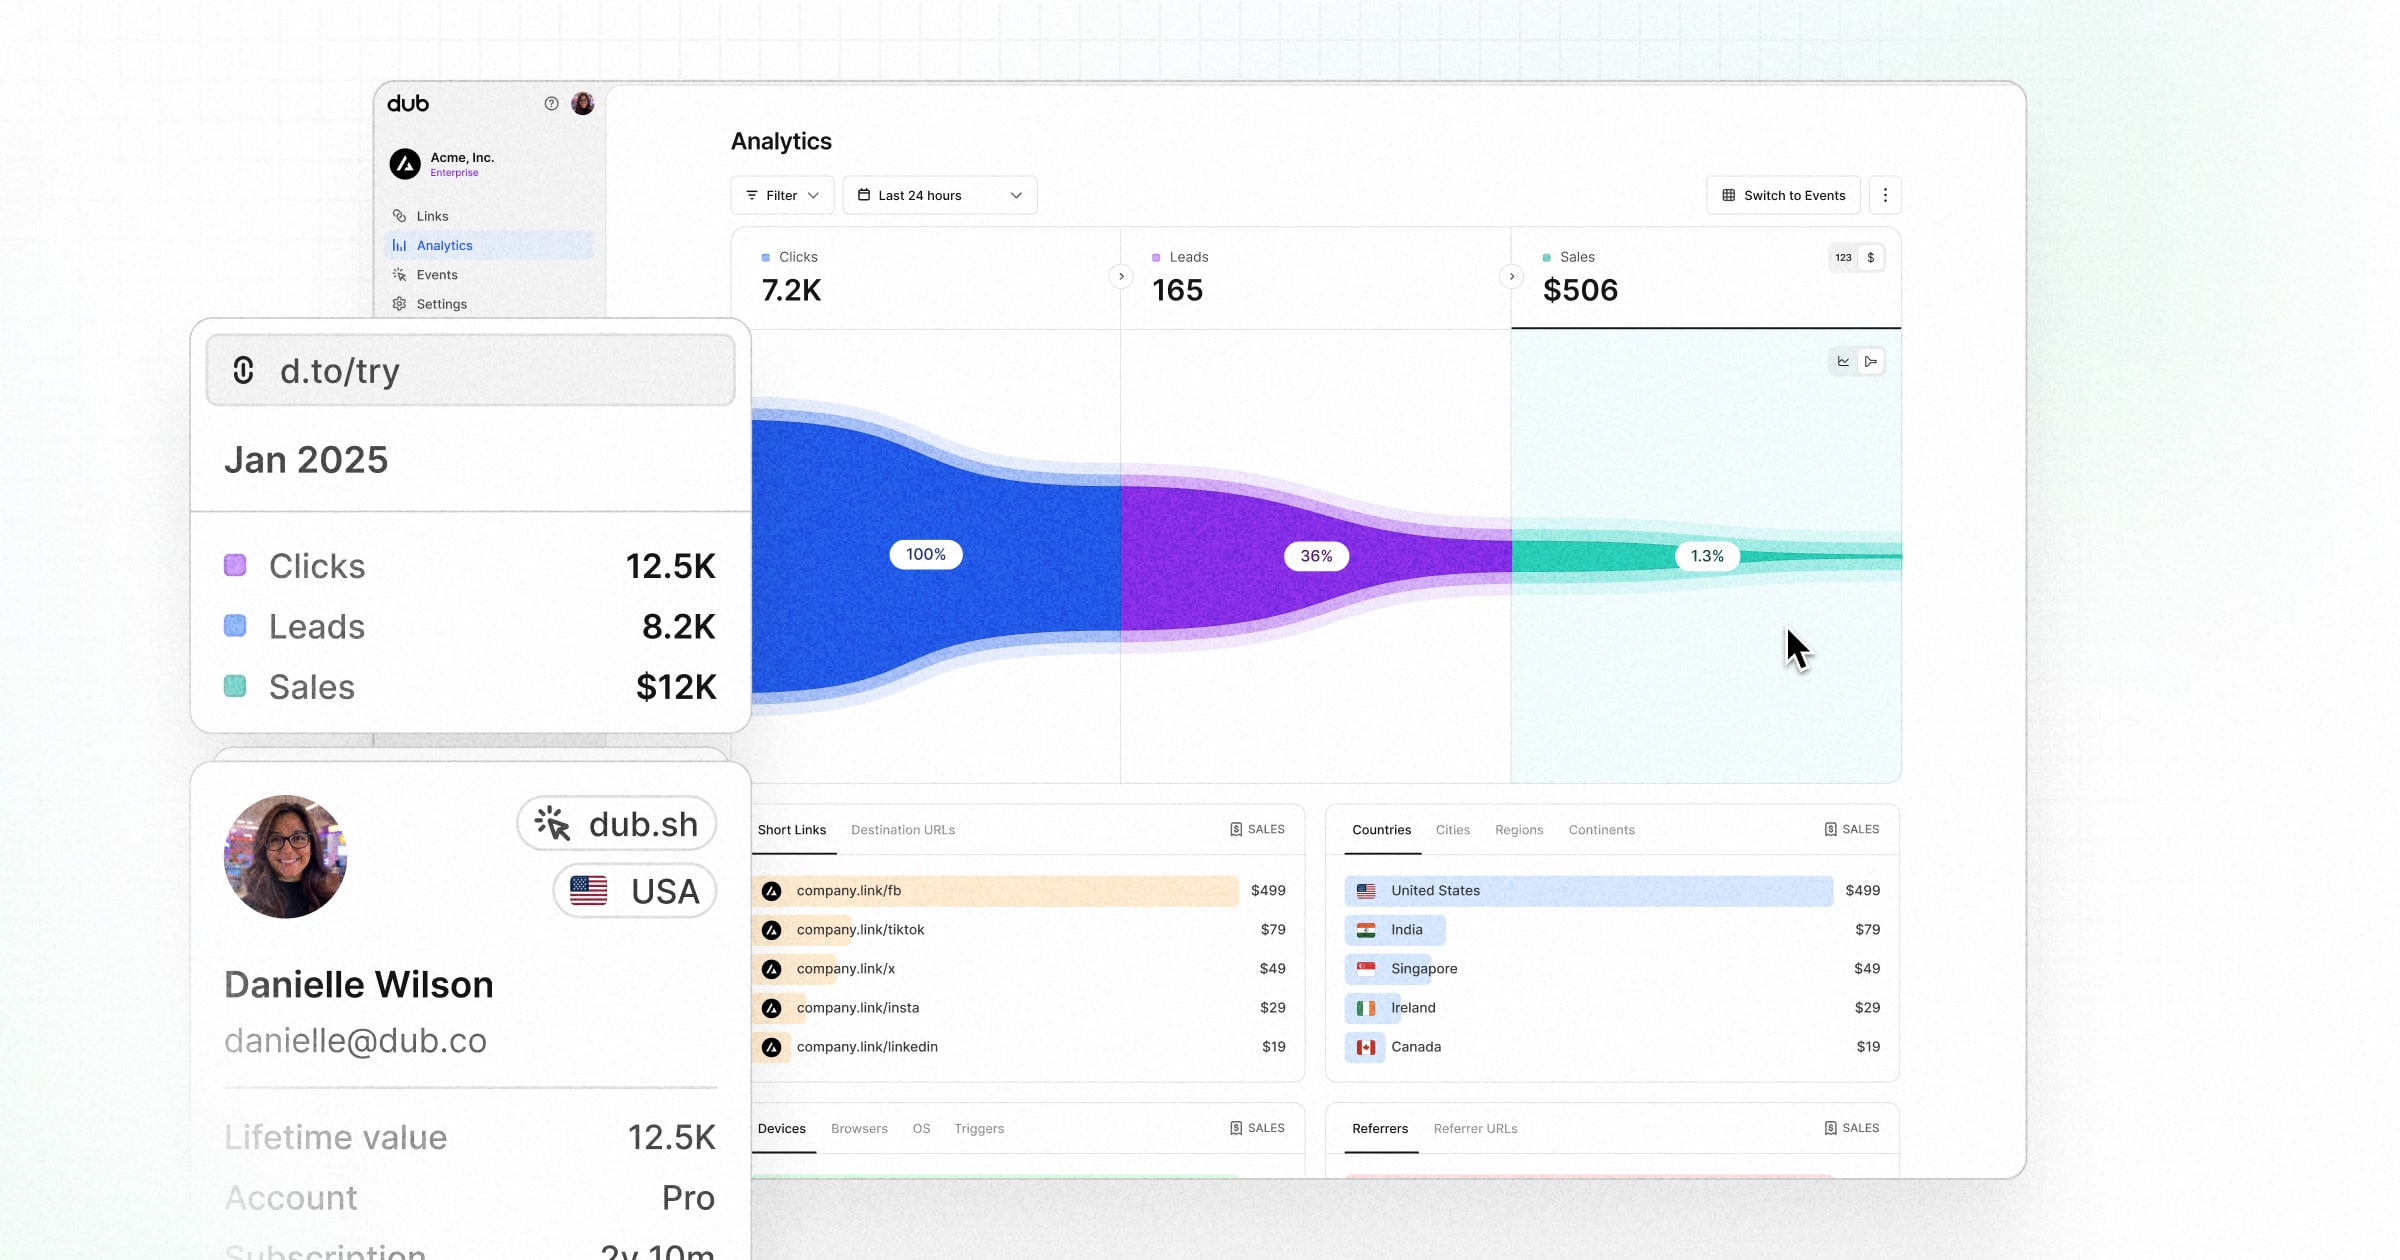
Task: Click the purple Clicks color swatch
Action: [x=235, y=566]
